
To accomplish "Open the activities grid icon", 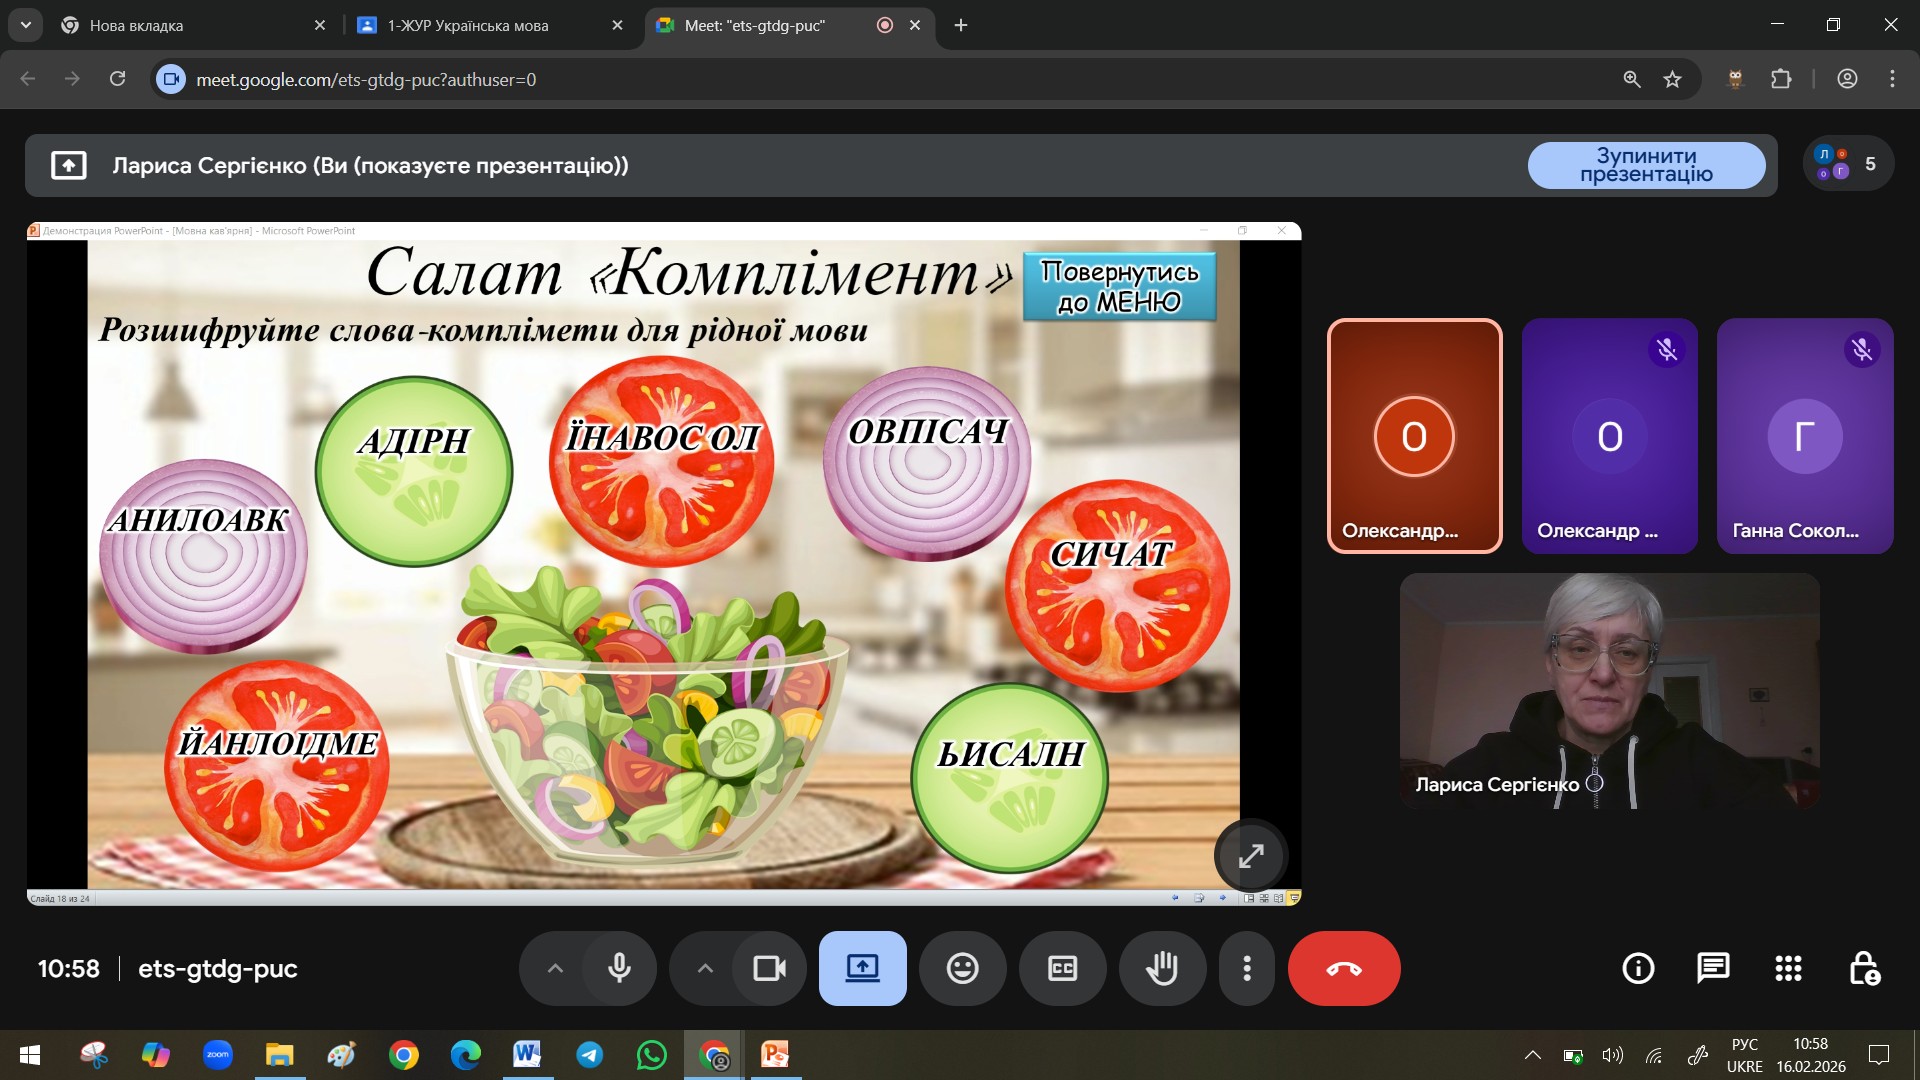I will [x=1788, y=968].
